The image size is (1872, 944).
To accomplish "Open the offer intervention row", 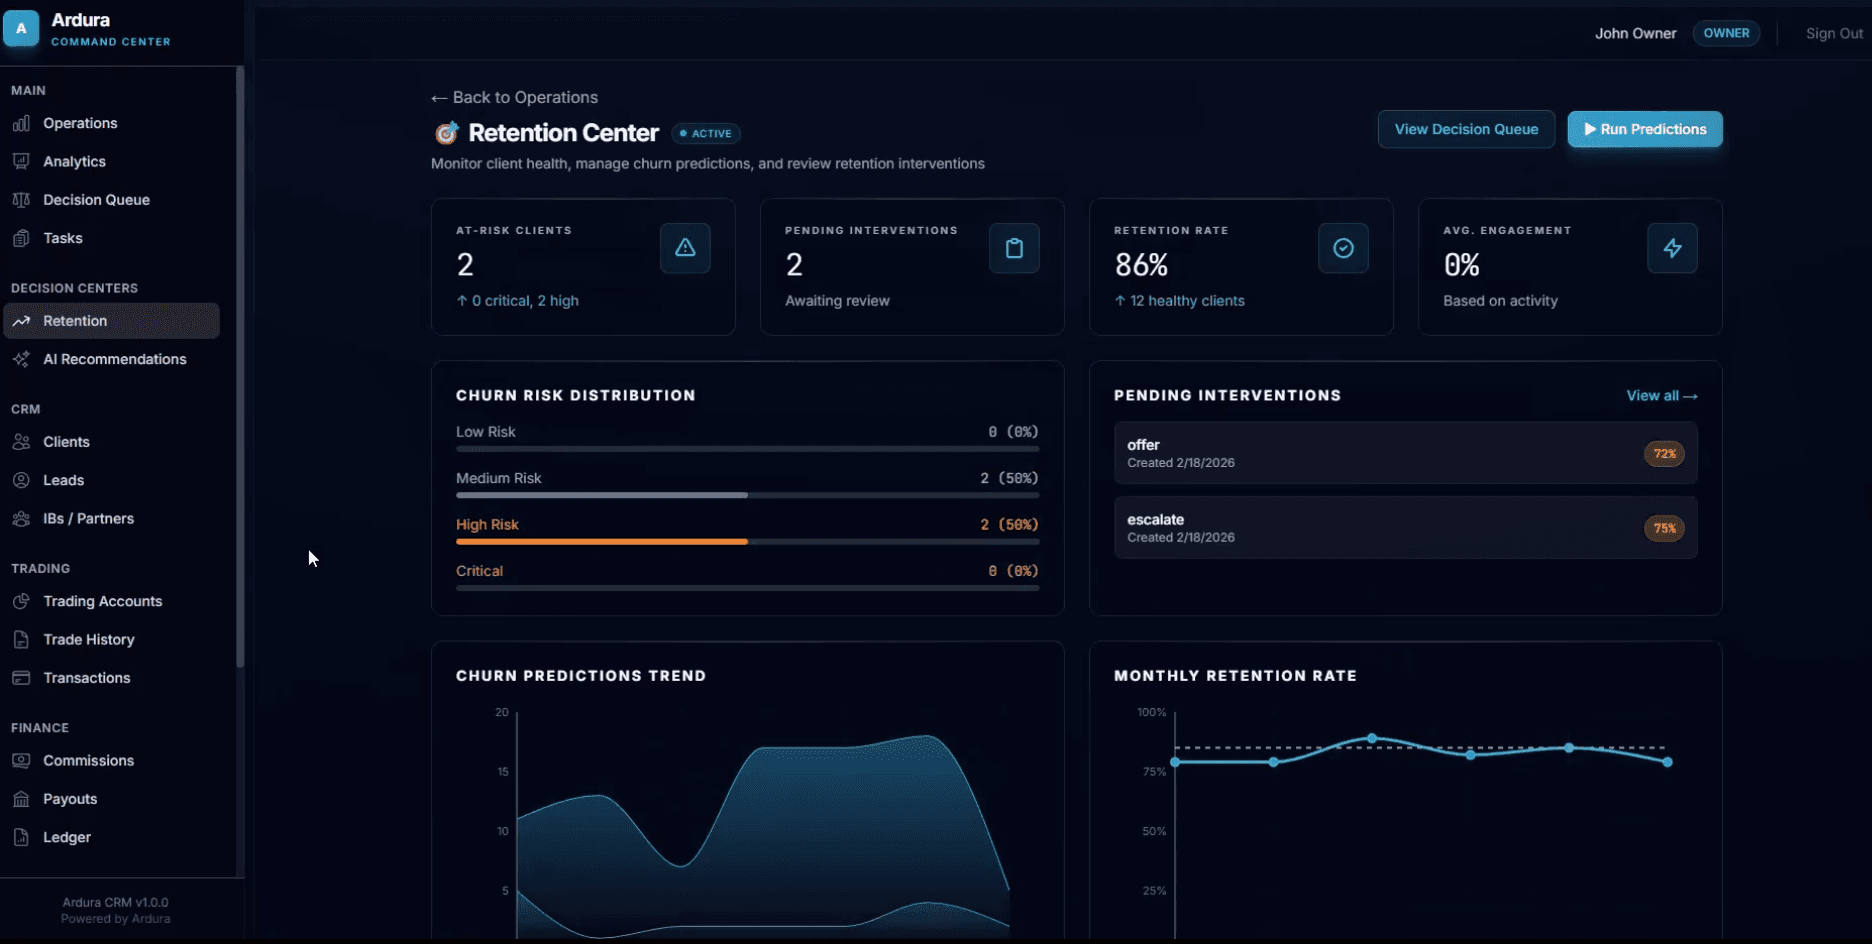I will (x=1405, y=453).
